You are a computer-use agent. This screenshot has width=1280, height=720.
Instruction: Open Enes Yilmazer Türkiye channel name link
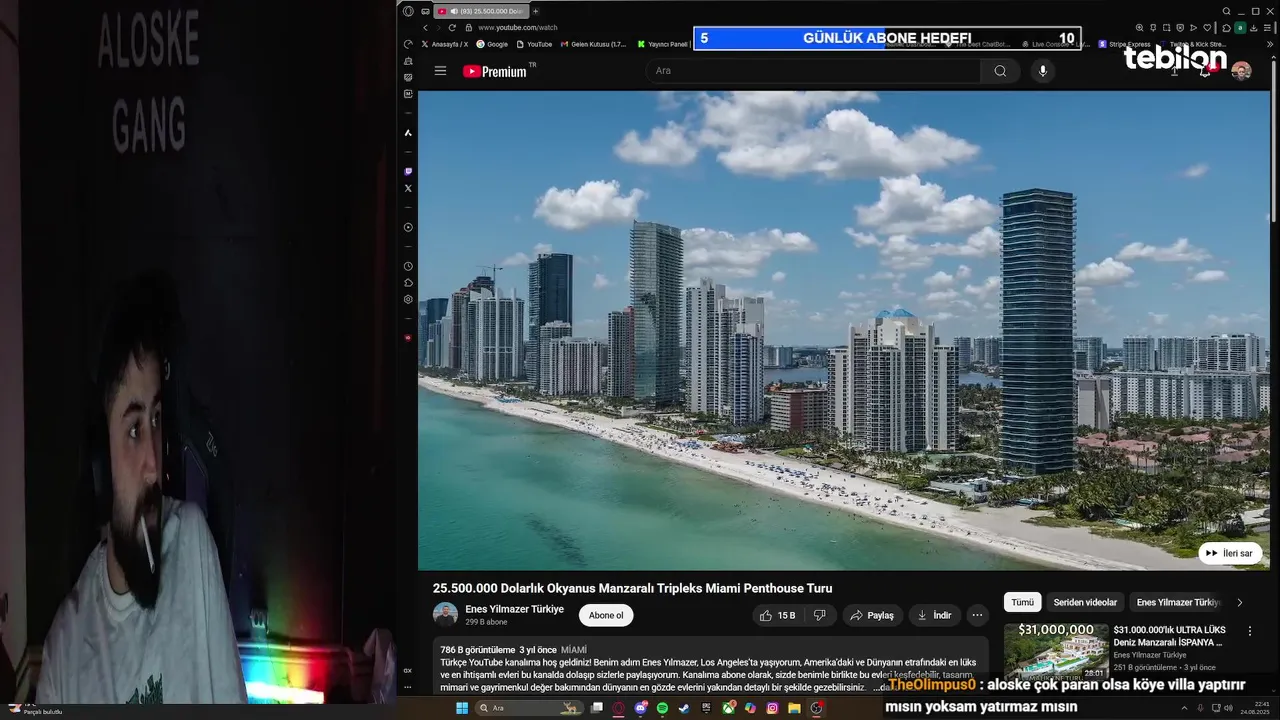pyautogui.click(x=514, y=609)
